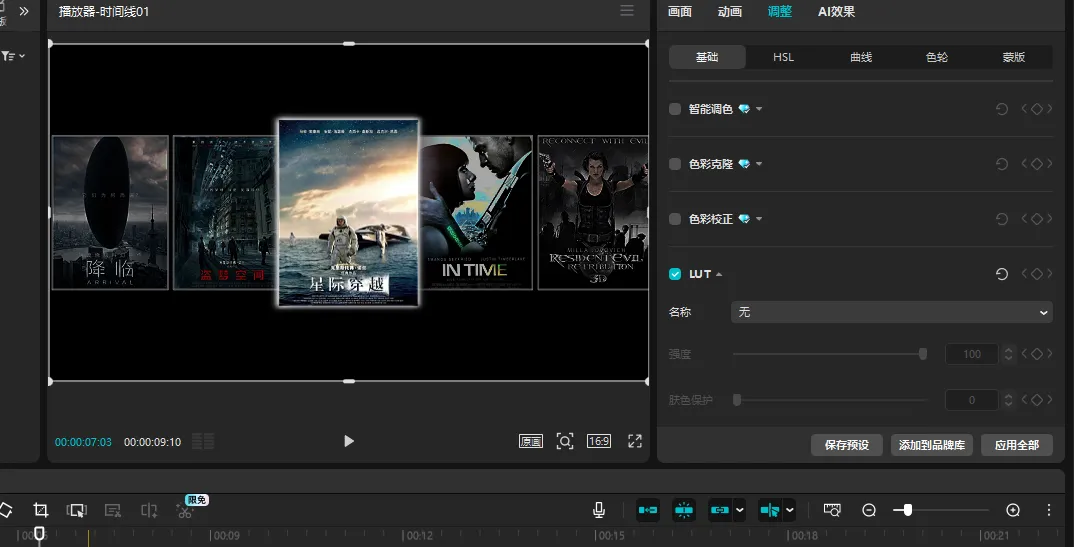
Task: Click the current timecode 00:00:07:03
Action: pos(83,442)
